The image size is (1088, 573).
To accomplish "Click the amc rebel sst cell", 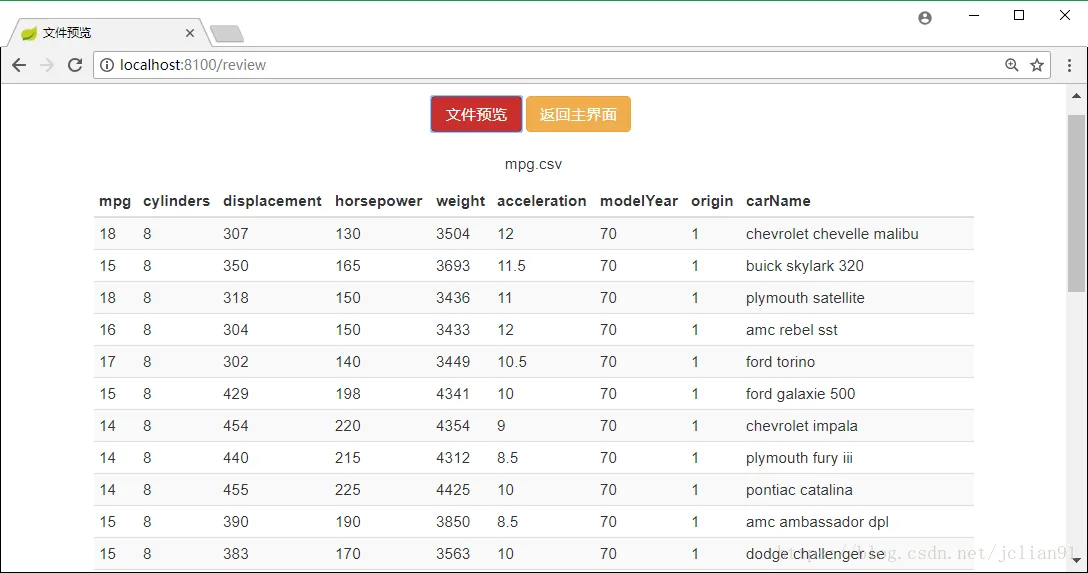I will tap(792, 330).
